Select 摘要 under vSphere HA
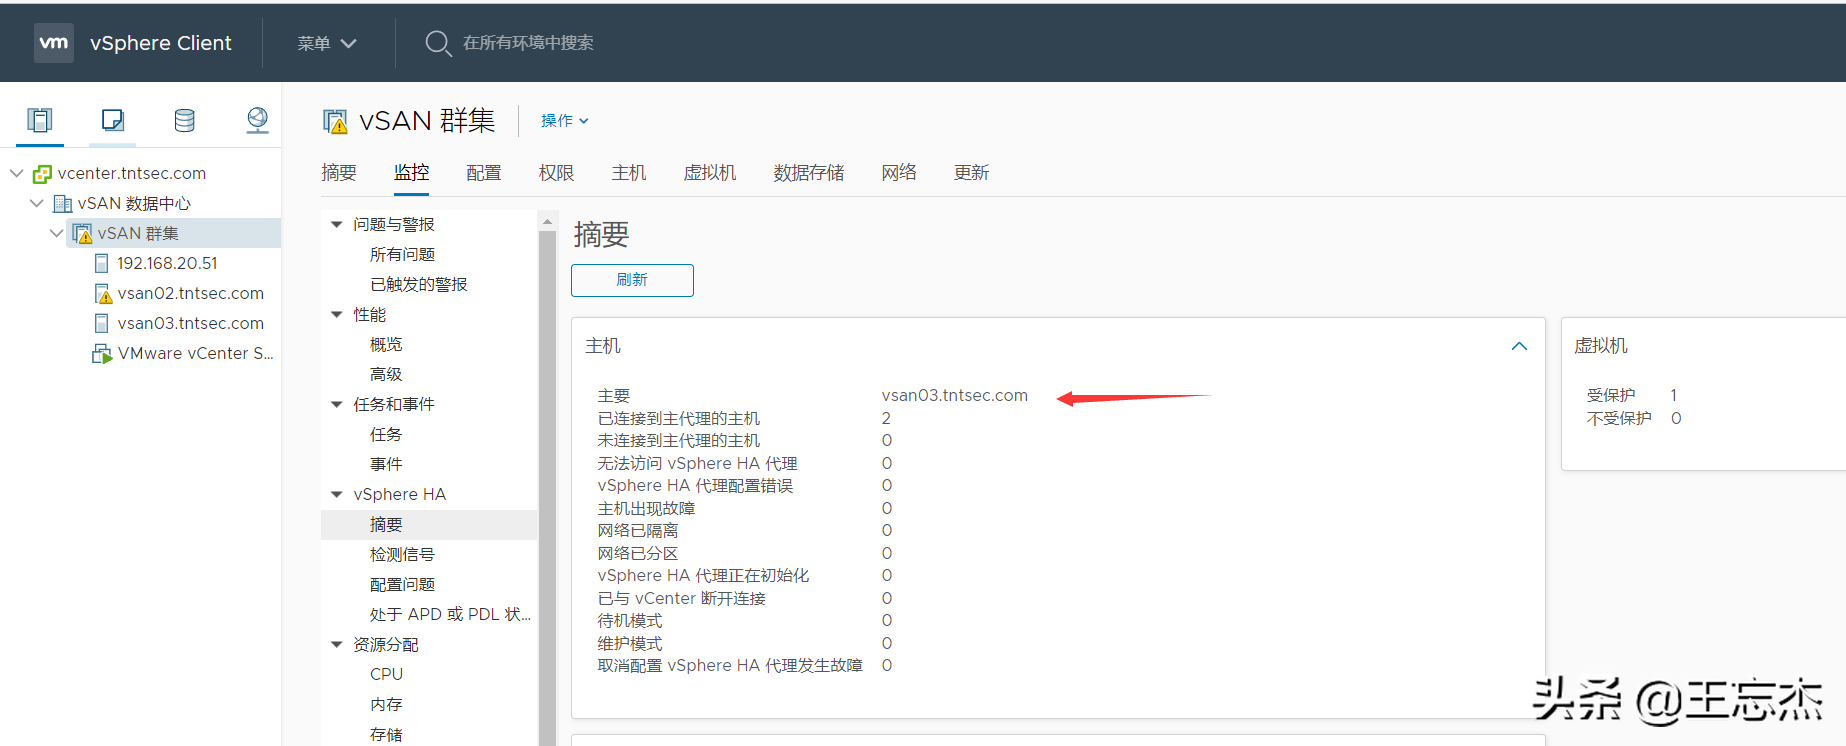This screenshot has width=1846, height=746. [429, 524]
